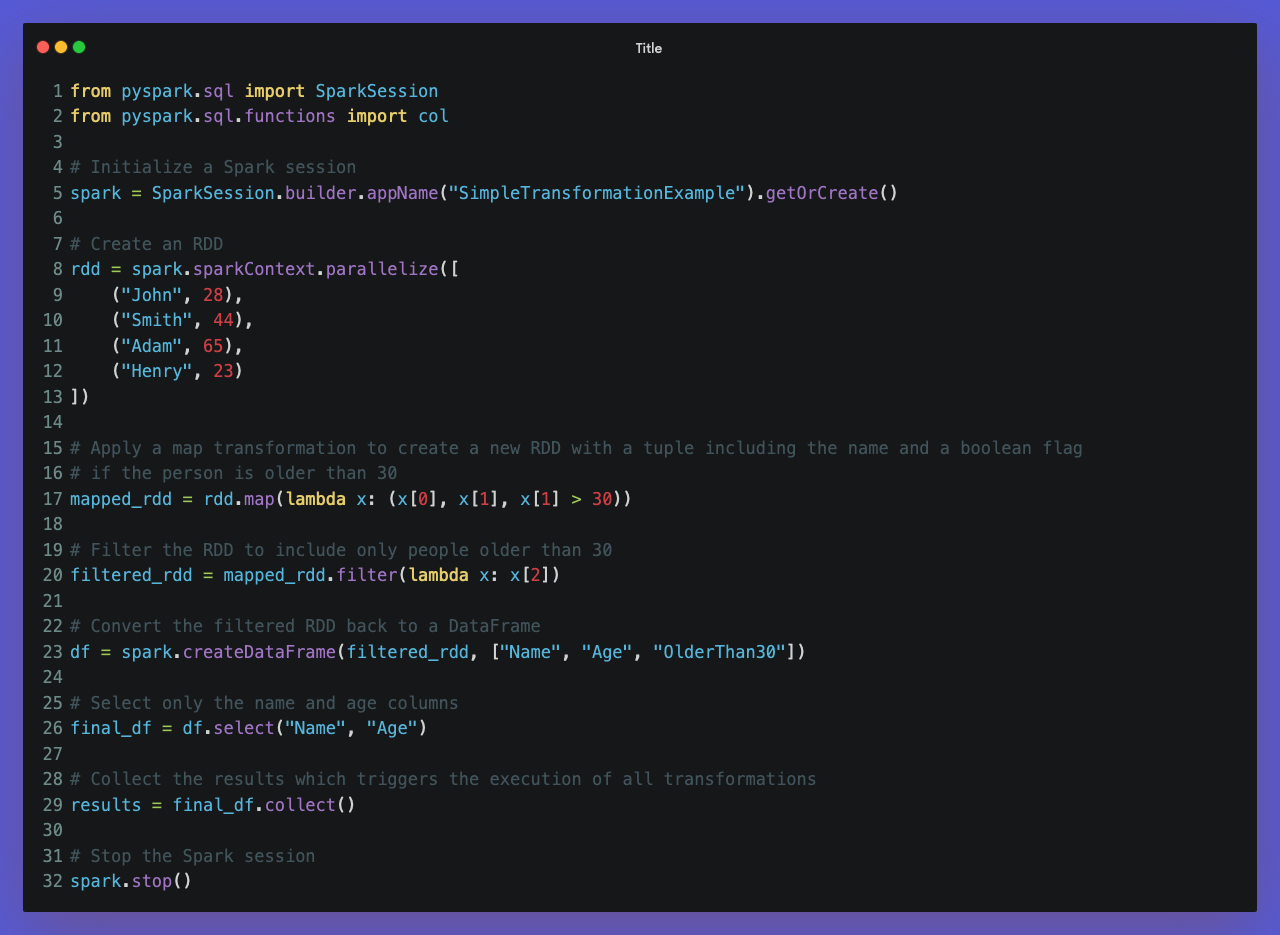Click line number 21 in the gutter

coord(52,601)
